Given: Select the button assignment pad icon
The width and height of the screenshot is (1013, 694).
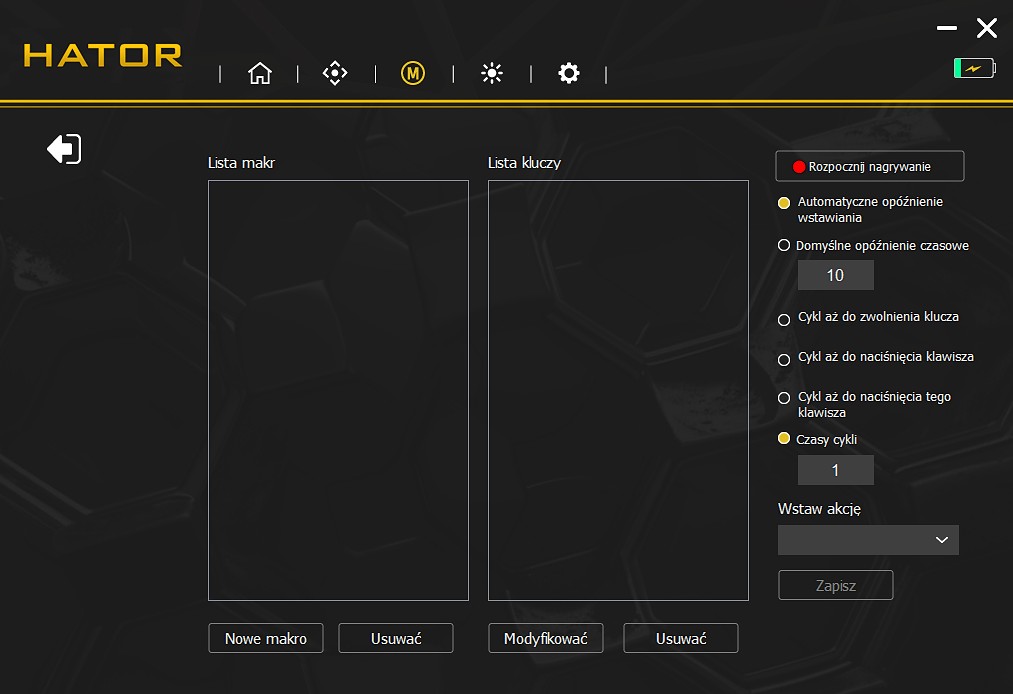Looking at the screenshot, I should tap(335, 73).
